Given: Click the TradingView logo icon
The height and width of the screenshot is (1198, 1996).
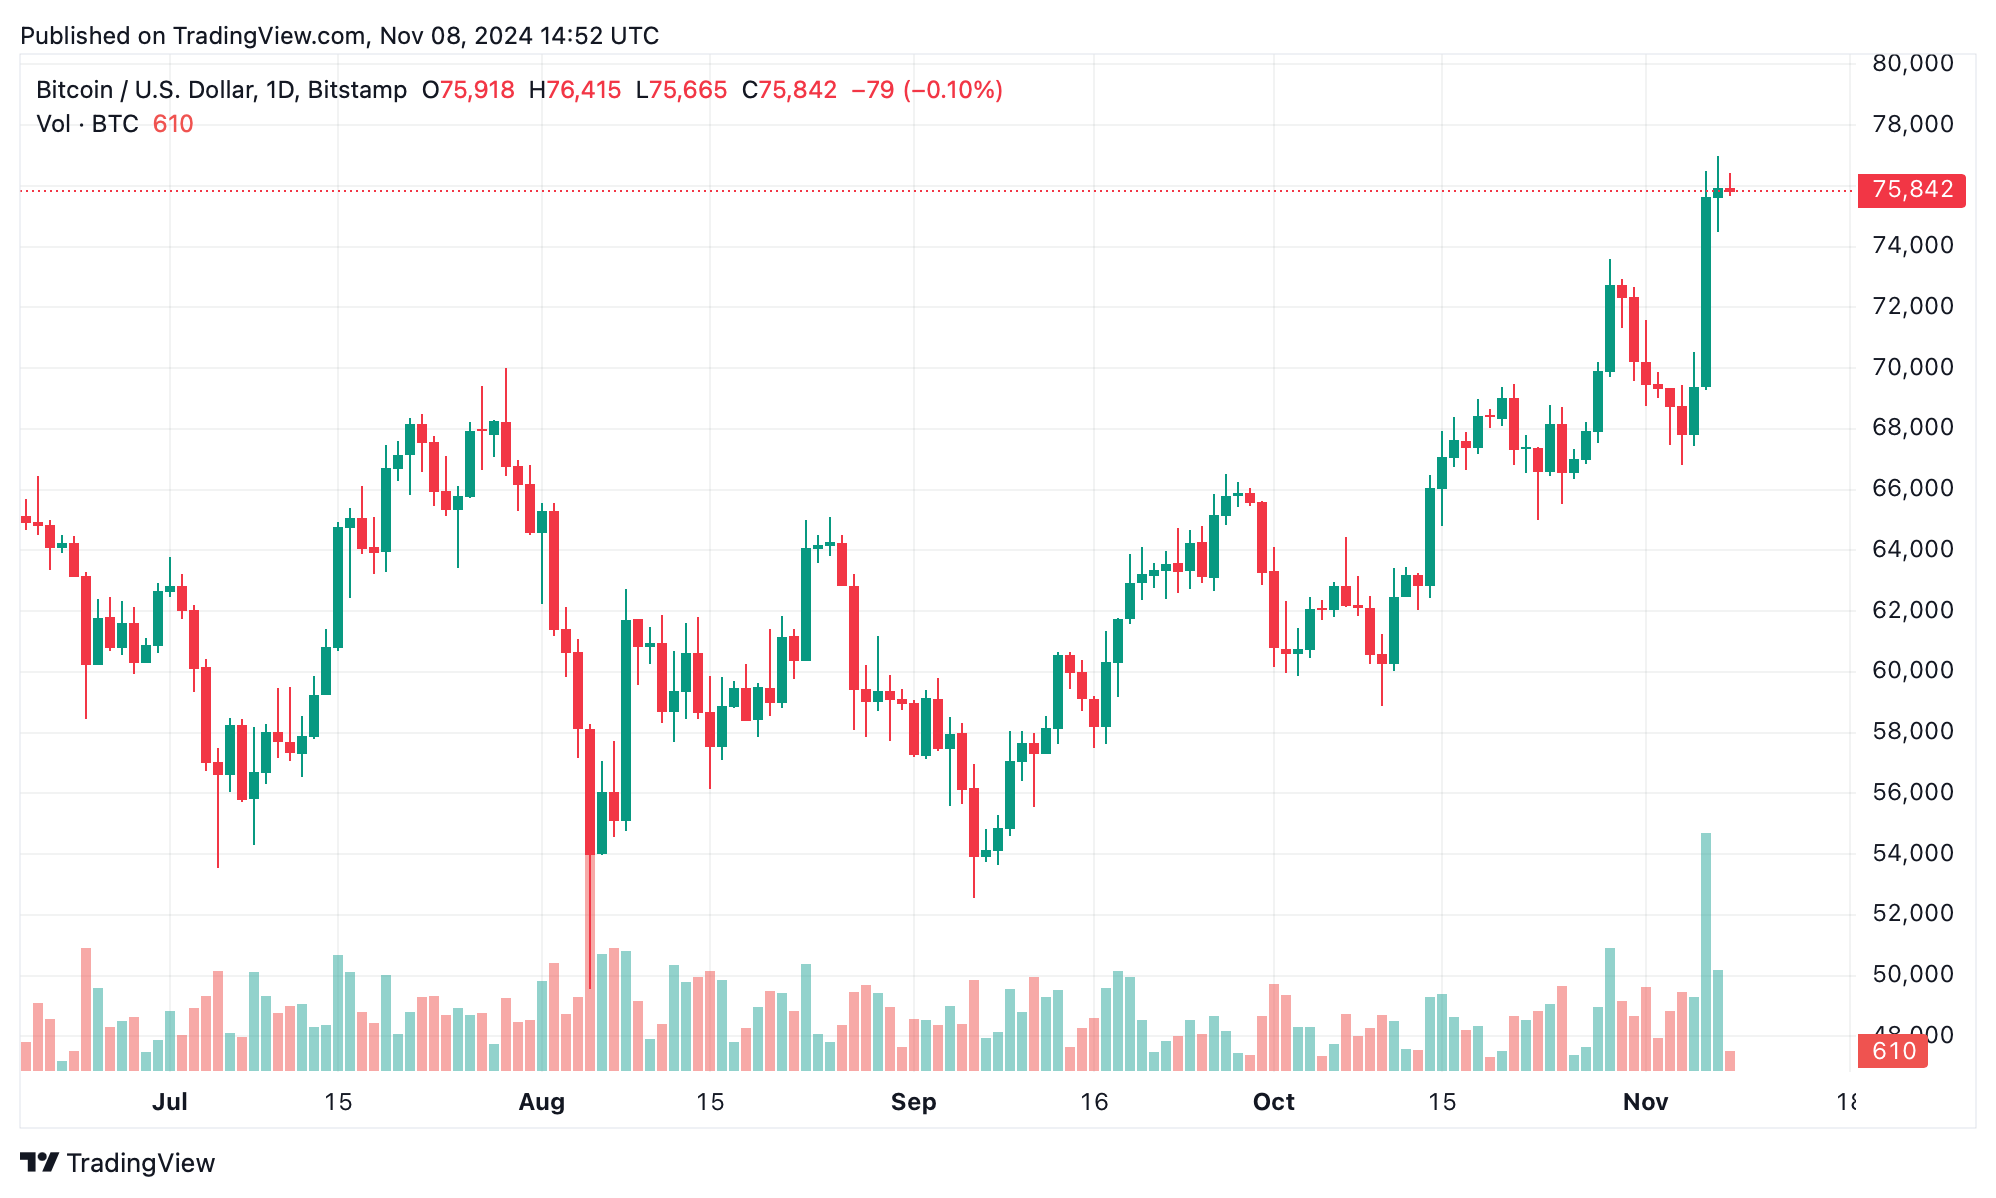Looking at the screenshot, I should [x=40, y=1163].
